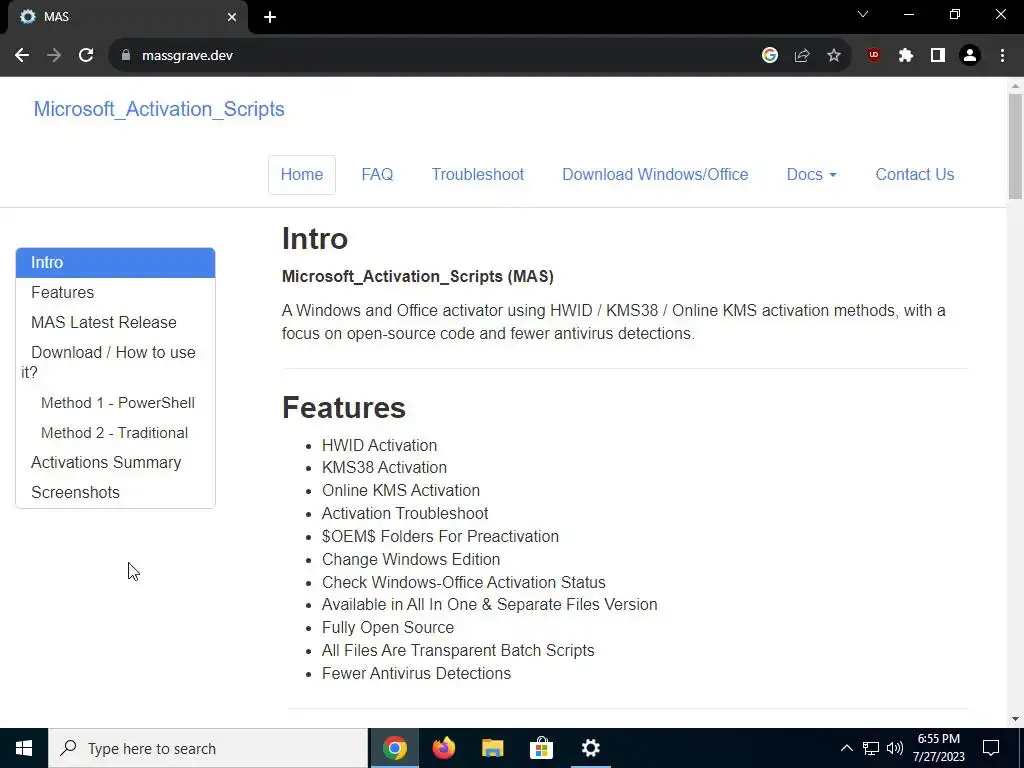Click the Features heading
The height and width of the screenshot is (768, 1024).
344,408
